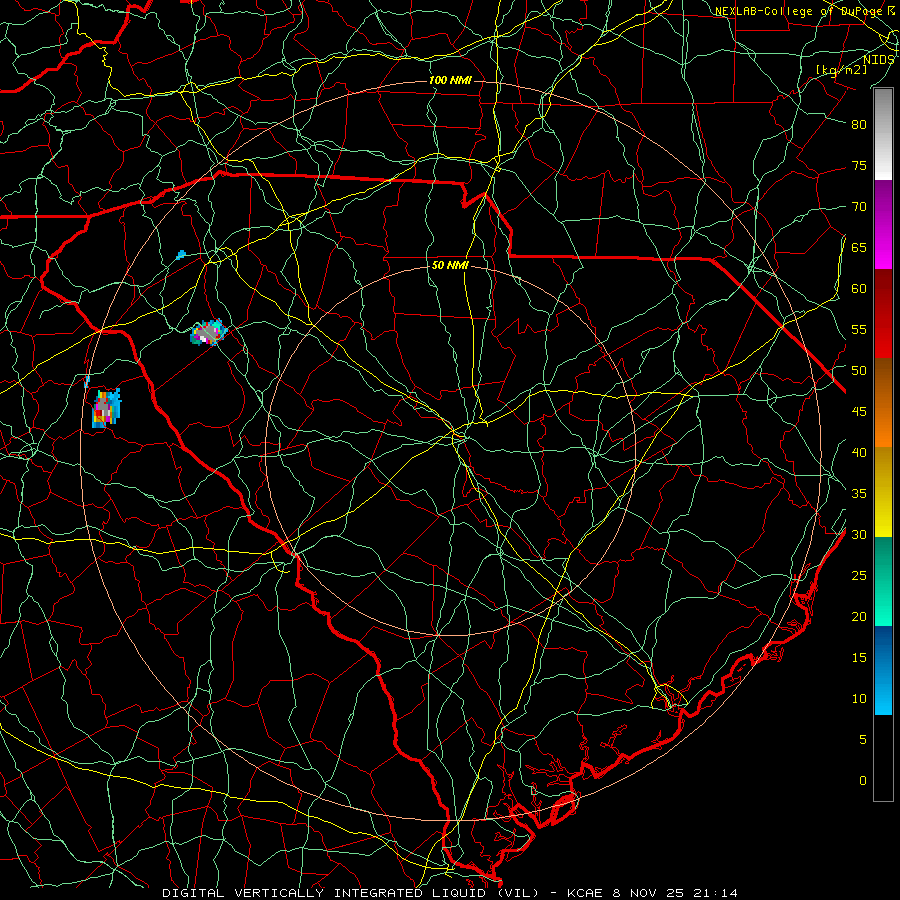Screen dimensions: 900x900
Task: Click the 0 value on the VIL scale
Action: [863, 781]
